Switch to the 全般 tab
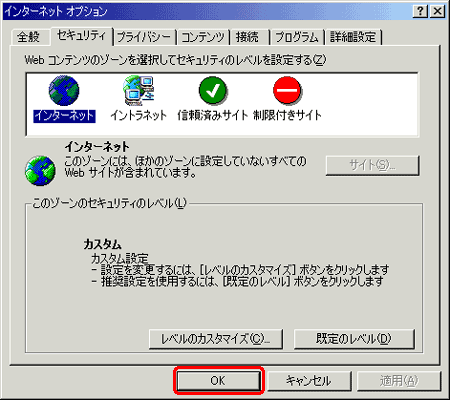 pos(28,37)
